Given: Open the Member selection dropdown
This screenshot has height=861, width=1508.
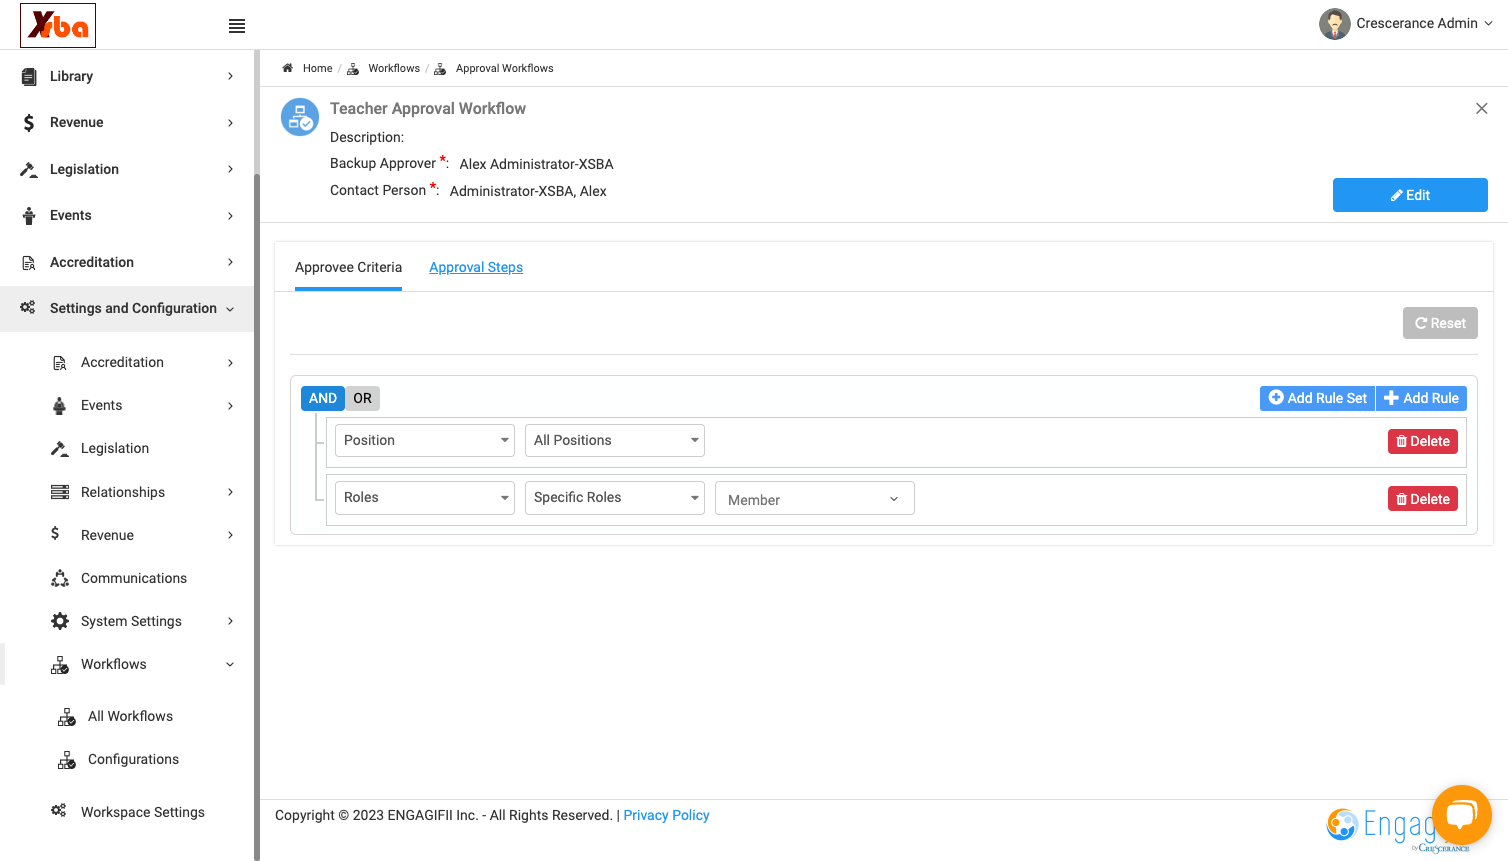Looking at the screenshot, I should click(x=815, y=499).
